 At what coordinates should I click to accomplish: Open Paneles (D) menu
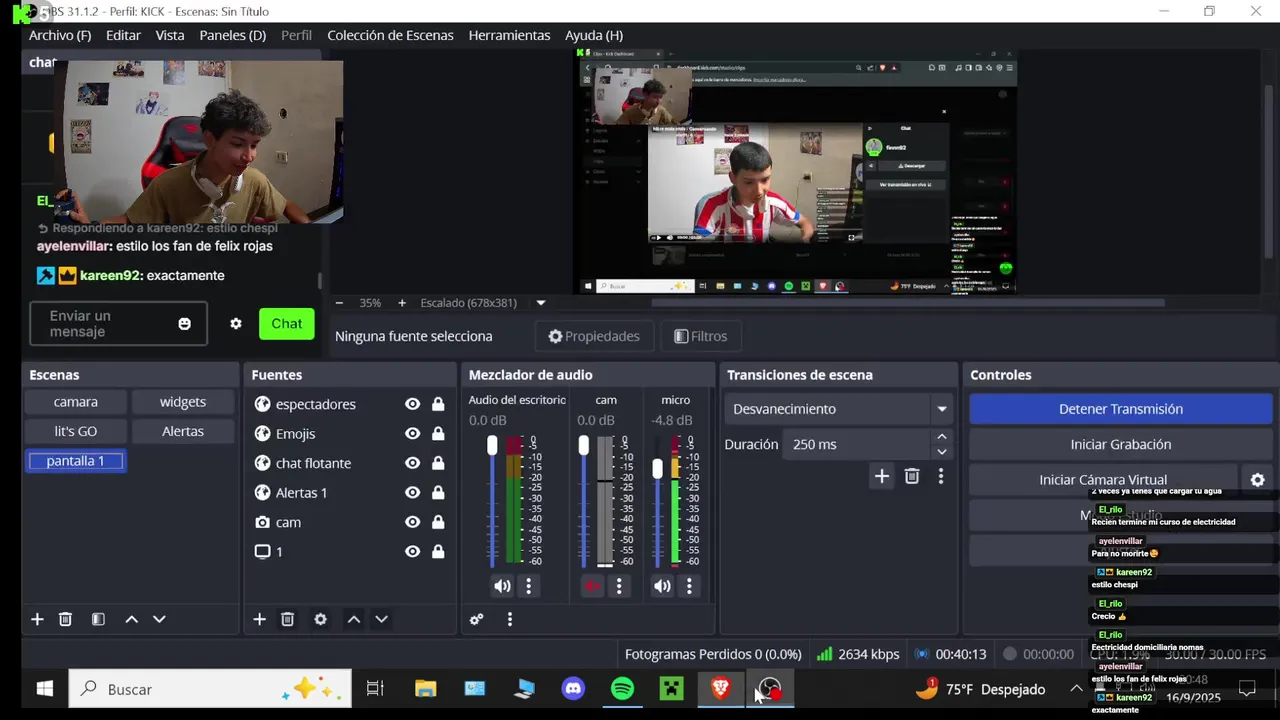[x=233, y=35]
